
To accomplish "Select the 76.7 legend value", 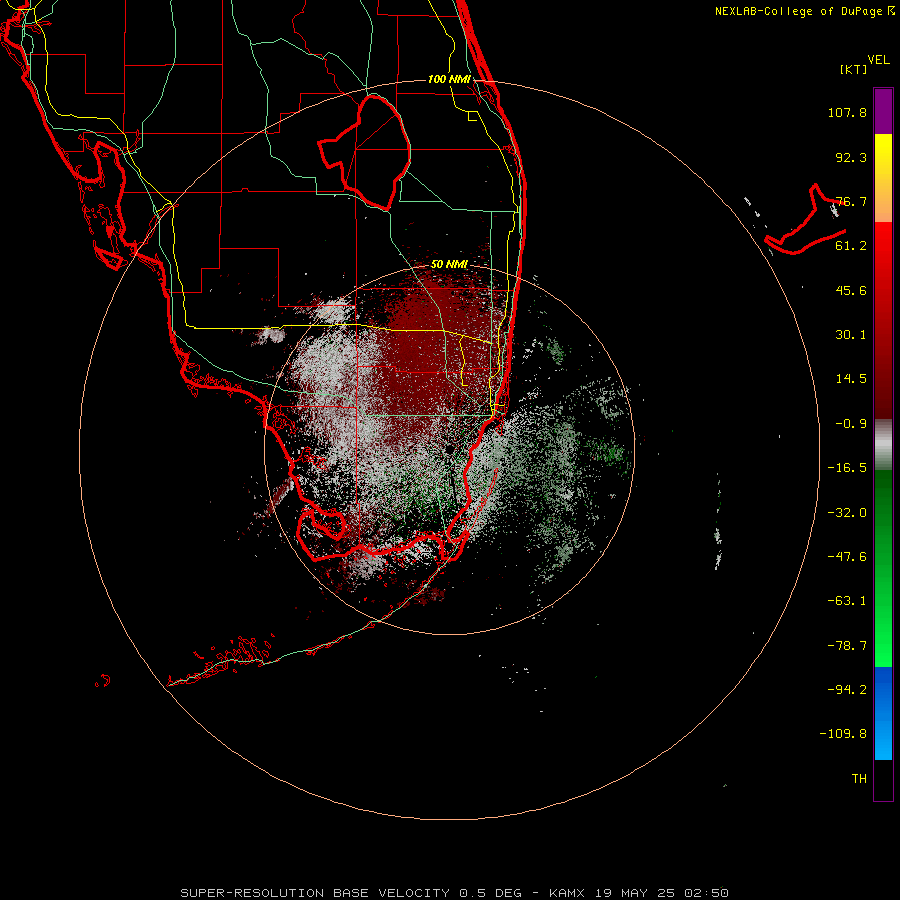I will (851, 201).
